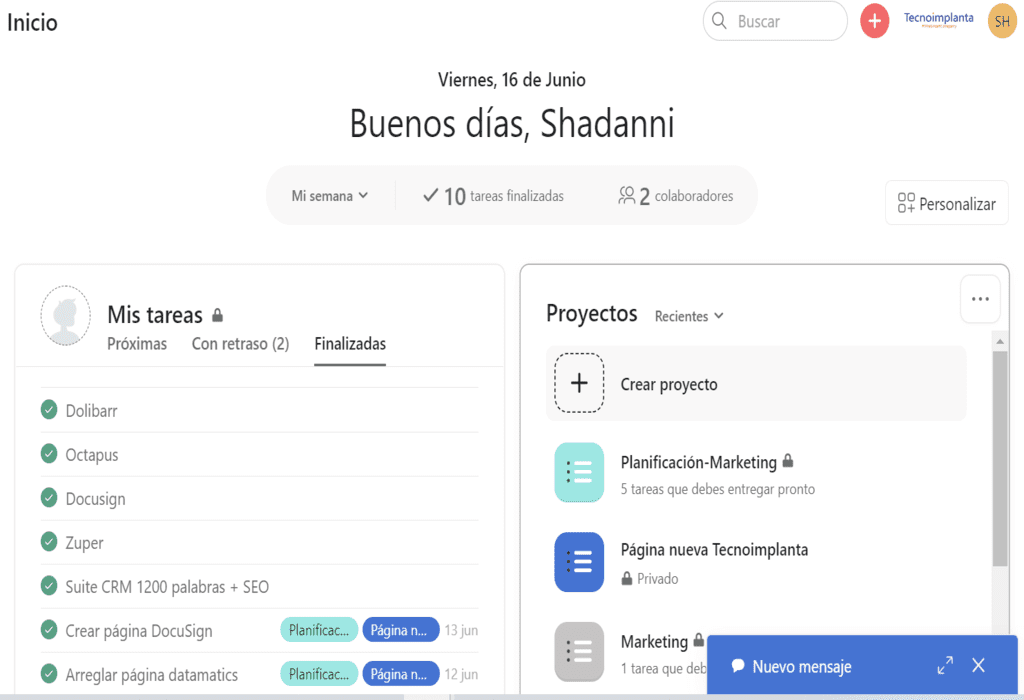Open the Arreglar página datamatics task

152,675
